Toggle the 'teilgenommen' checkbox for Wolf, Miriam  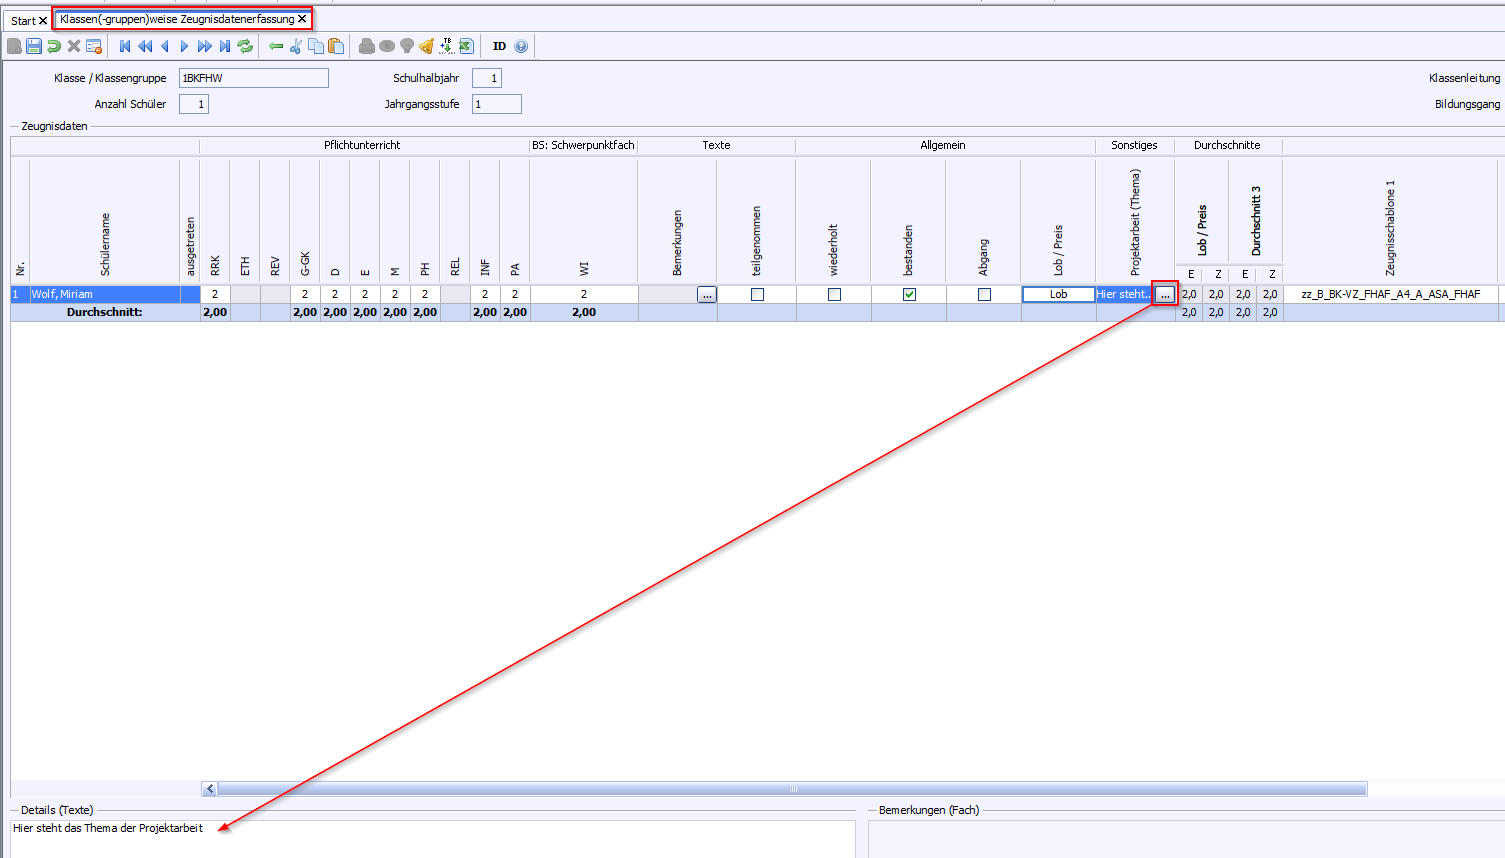757,295
